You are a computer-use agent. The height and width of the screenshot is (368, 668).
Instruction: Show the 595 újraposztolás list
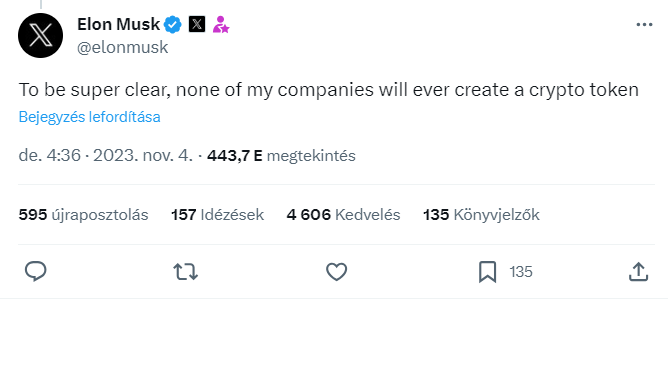(84, 215)
